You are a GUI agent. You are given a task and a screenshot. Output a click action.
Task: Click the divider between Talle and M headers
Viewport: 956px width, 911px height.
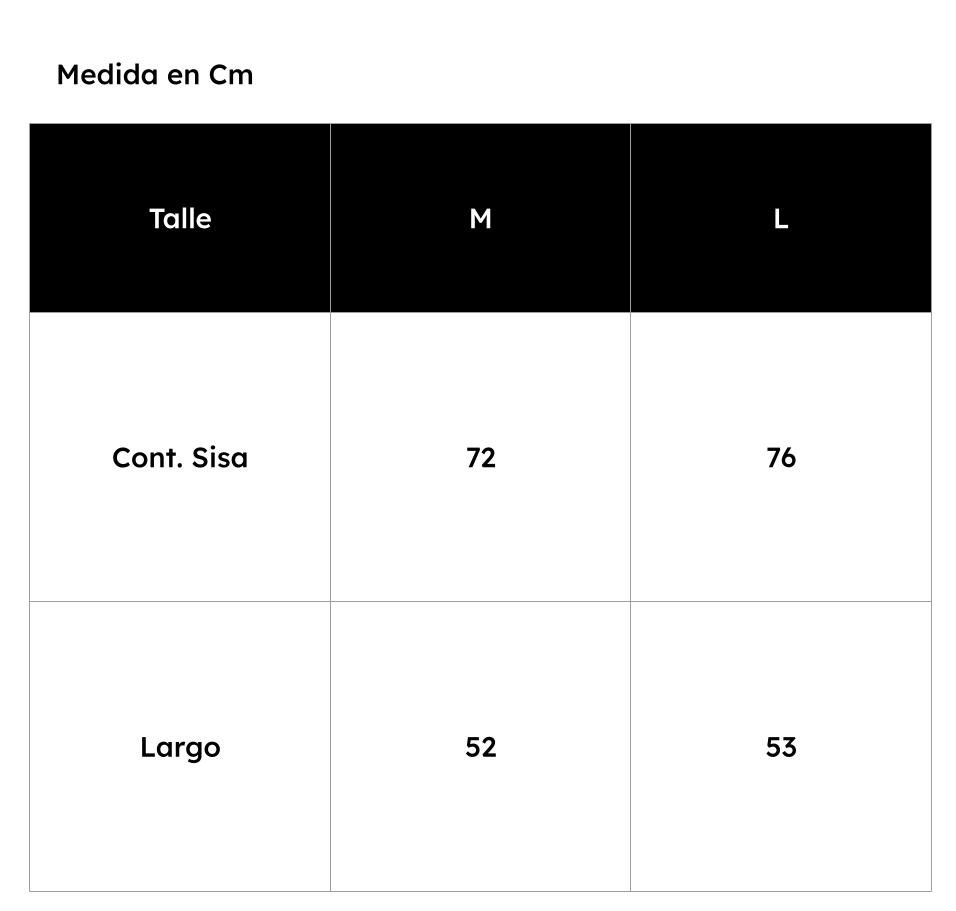click(x=330, y=218)
